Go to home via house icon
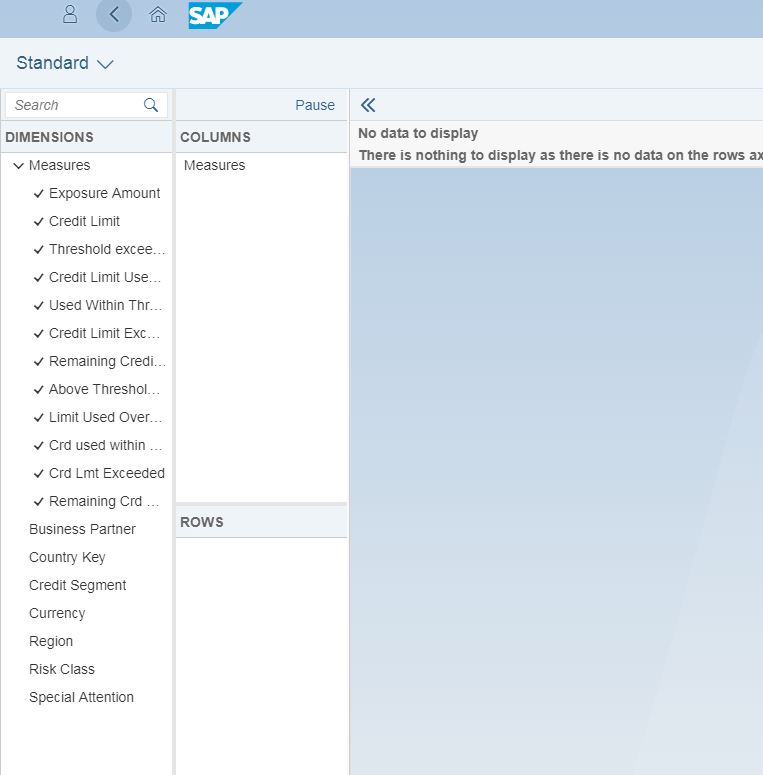 [158, 14]
